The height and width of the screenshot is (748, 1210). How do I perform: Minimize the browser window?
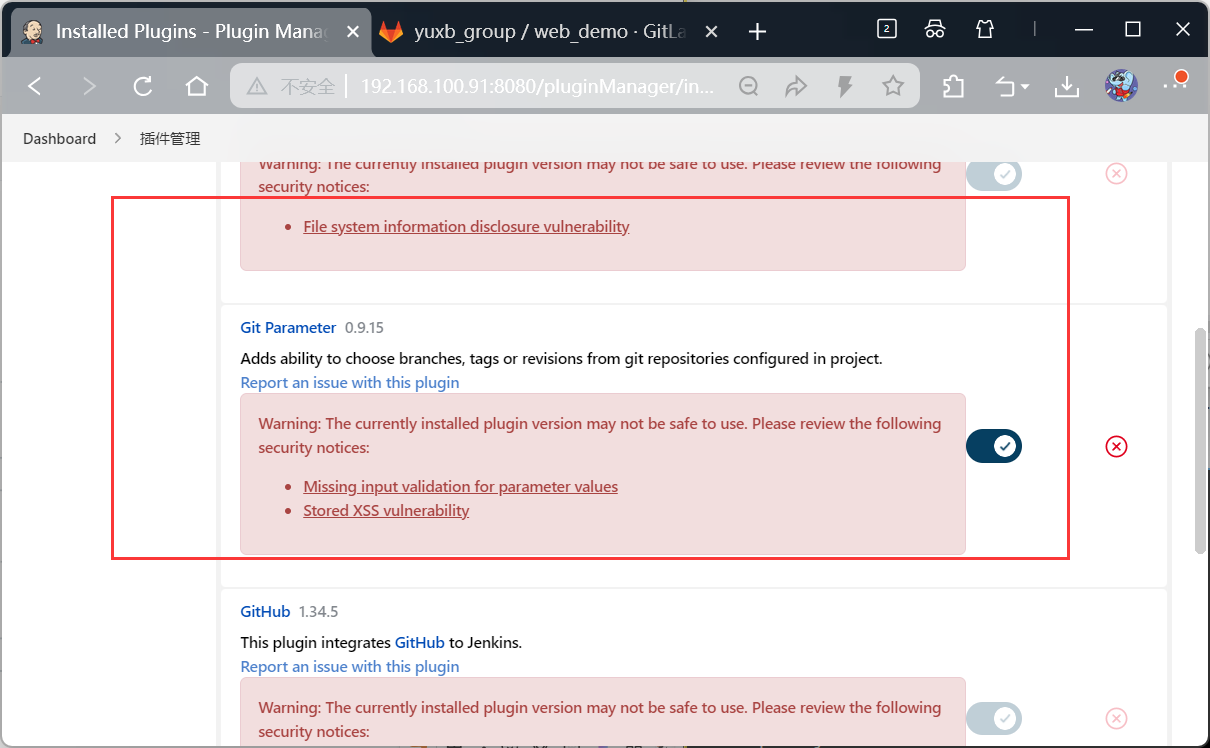point(1083,29)
